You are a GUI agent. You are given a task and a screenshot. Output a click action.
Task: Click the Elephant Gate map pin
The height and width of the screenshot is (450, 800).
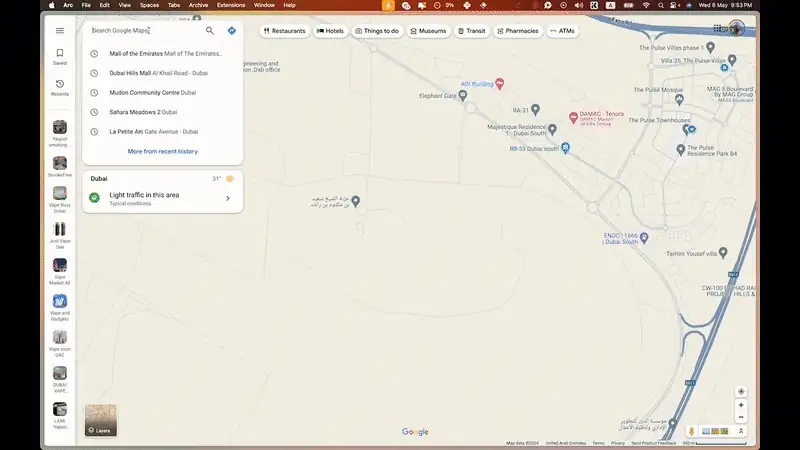click(x=463, y=95)
